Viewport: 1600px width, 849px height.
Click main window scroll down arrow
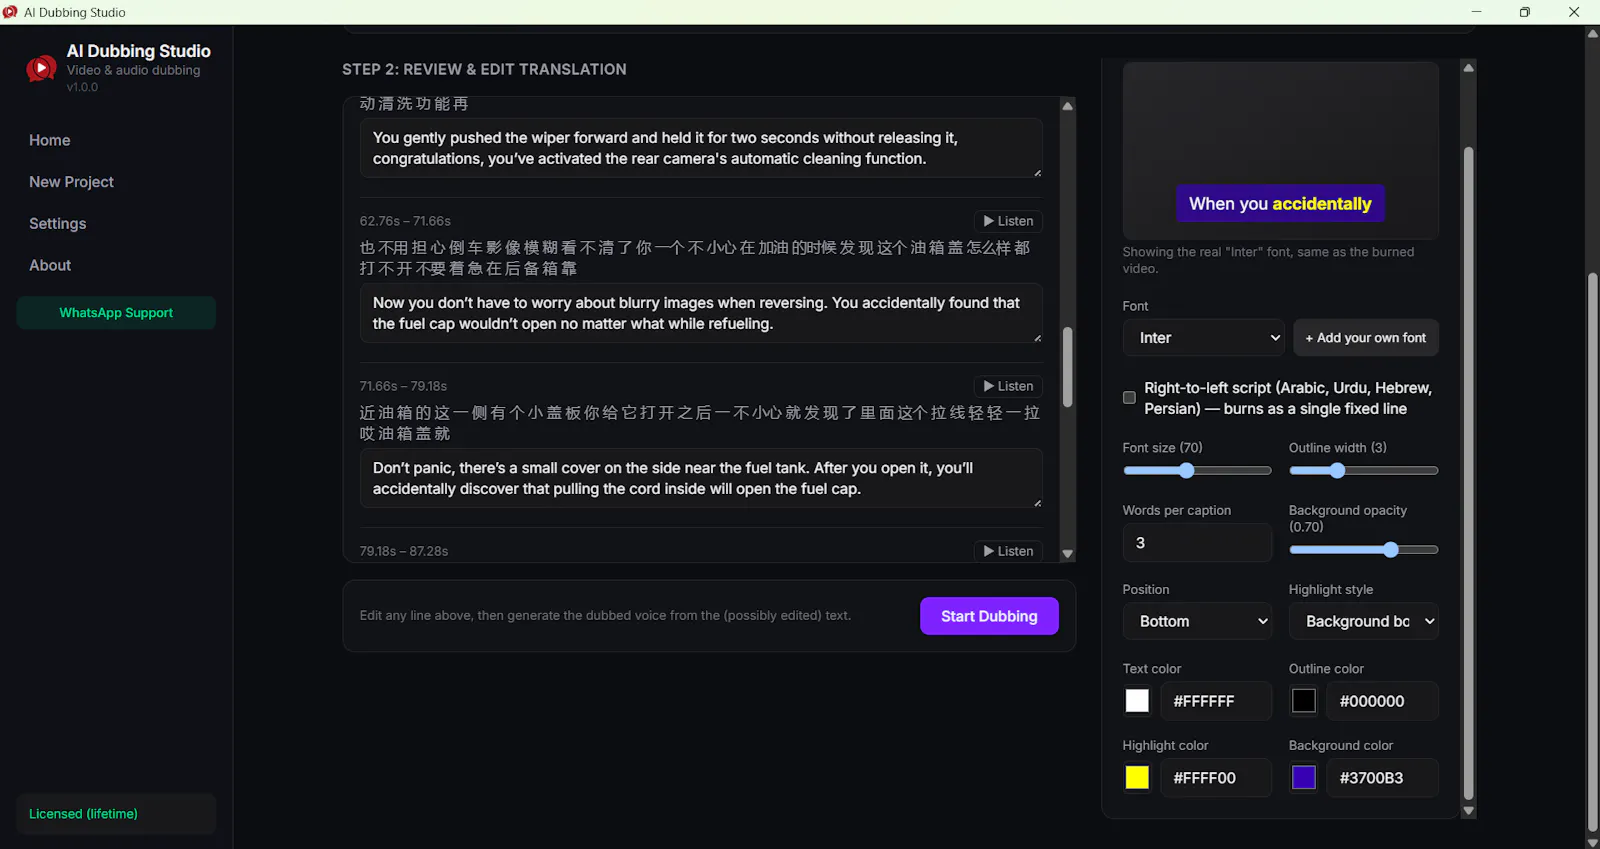[1592, 842]
